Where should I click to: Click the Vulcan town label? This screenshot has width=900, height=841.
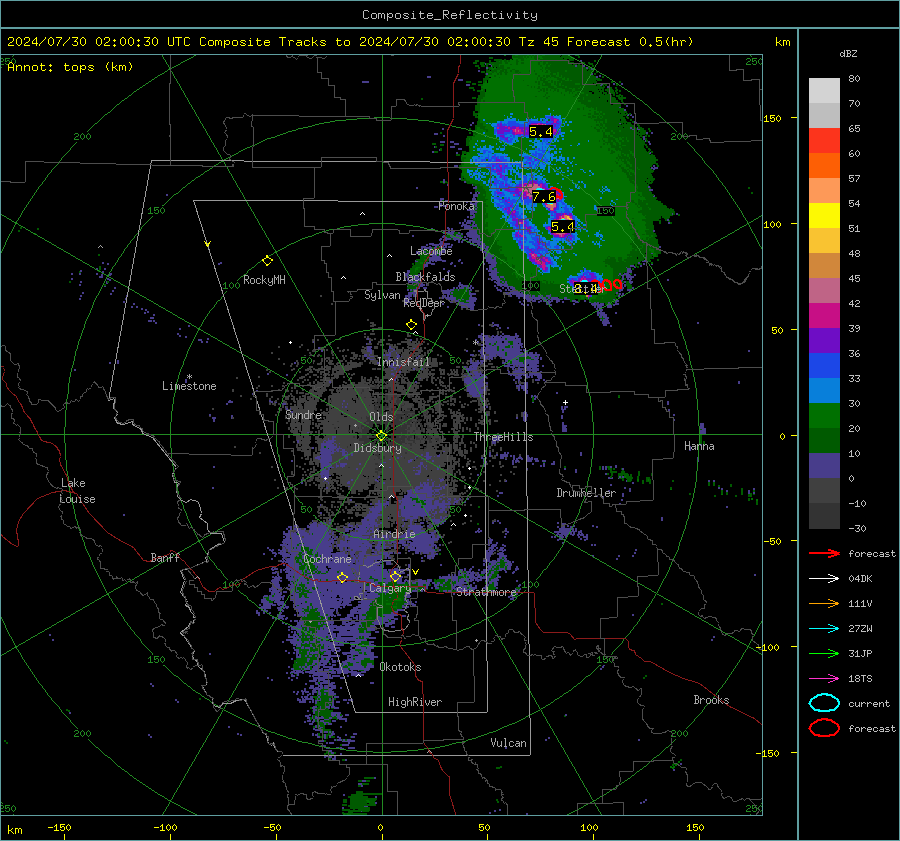click(509, 743)
